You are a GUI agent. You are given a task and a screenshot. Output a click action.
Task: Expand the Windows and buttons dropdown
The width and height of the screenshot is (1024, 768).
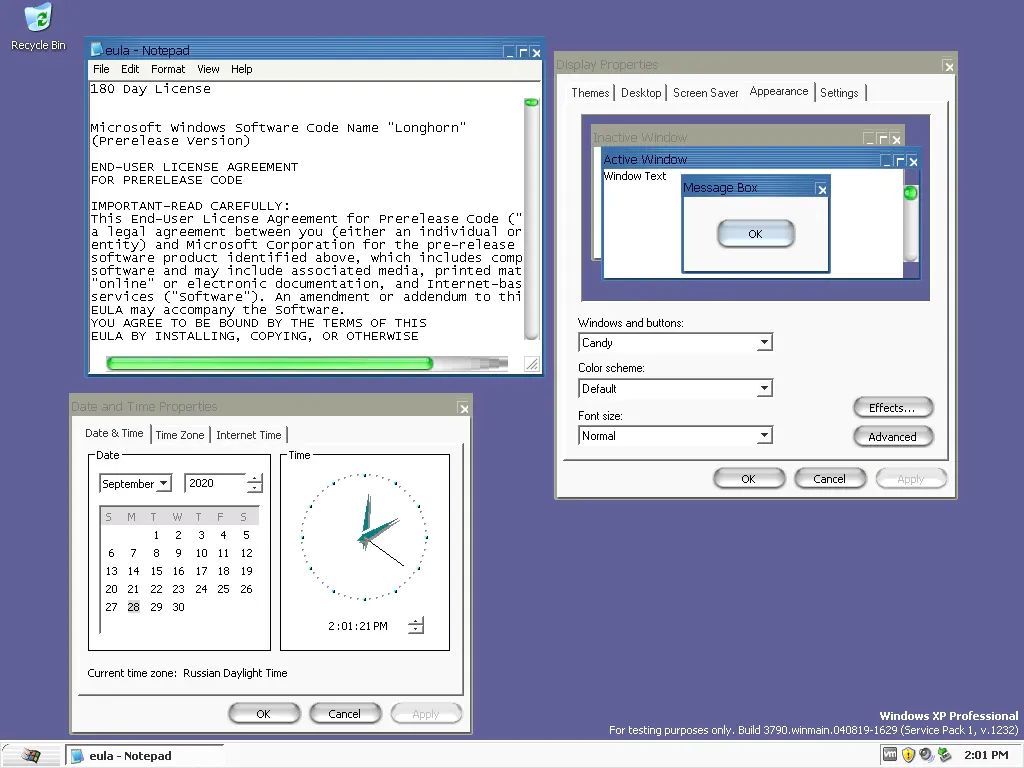[x=764, y=343]
